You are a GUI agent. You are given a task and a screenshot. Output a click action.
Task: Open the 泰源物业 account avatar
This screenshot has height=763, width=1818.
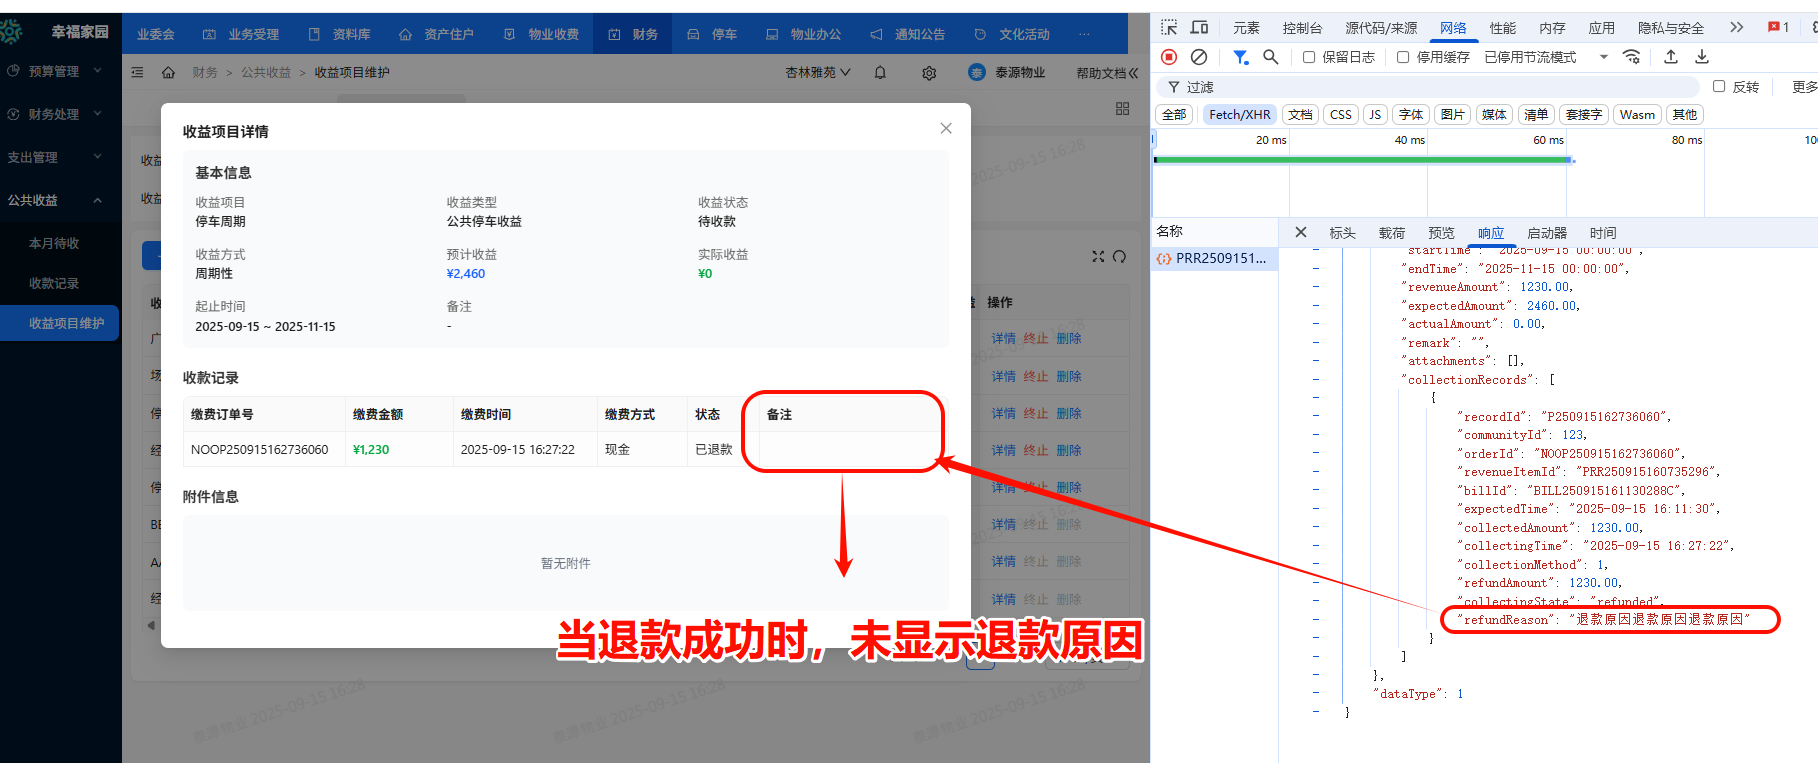pyautogui.click(x=977, y=72)
